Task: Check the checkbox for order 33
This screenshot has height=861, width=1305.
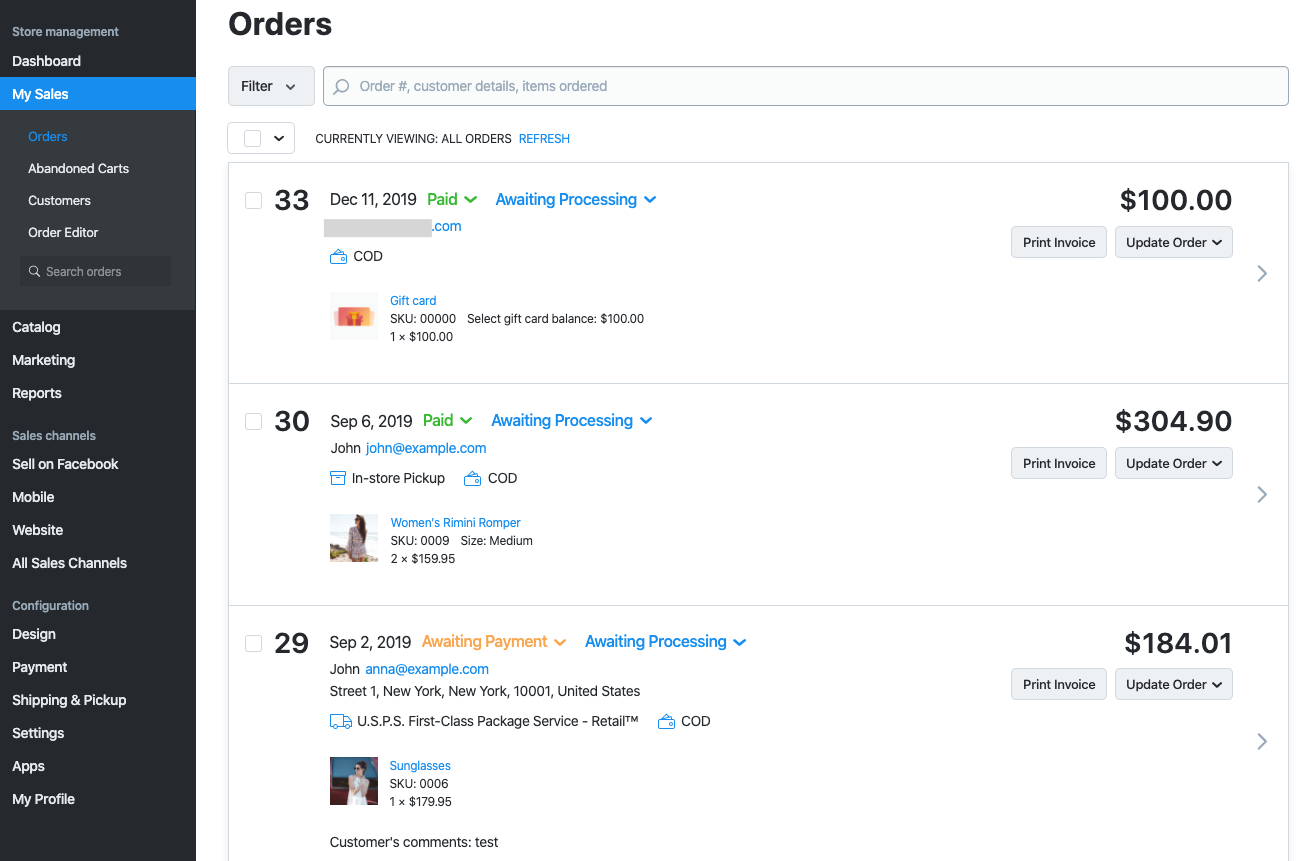Action: (x=253, y=200)
